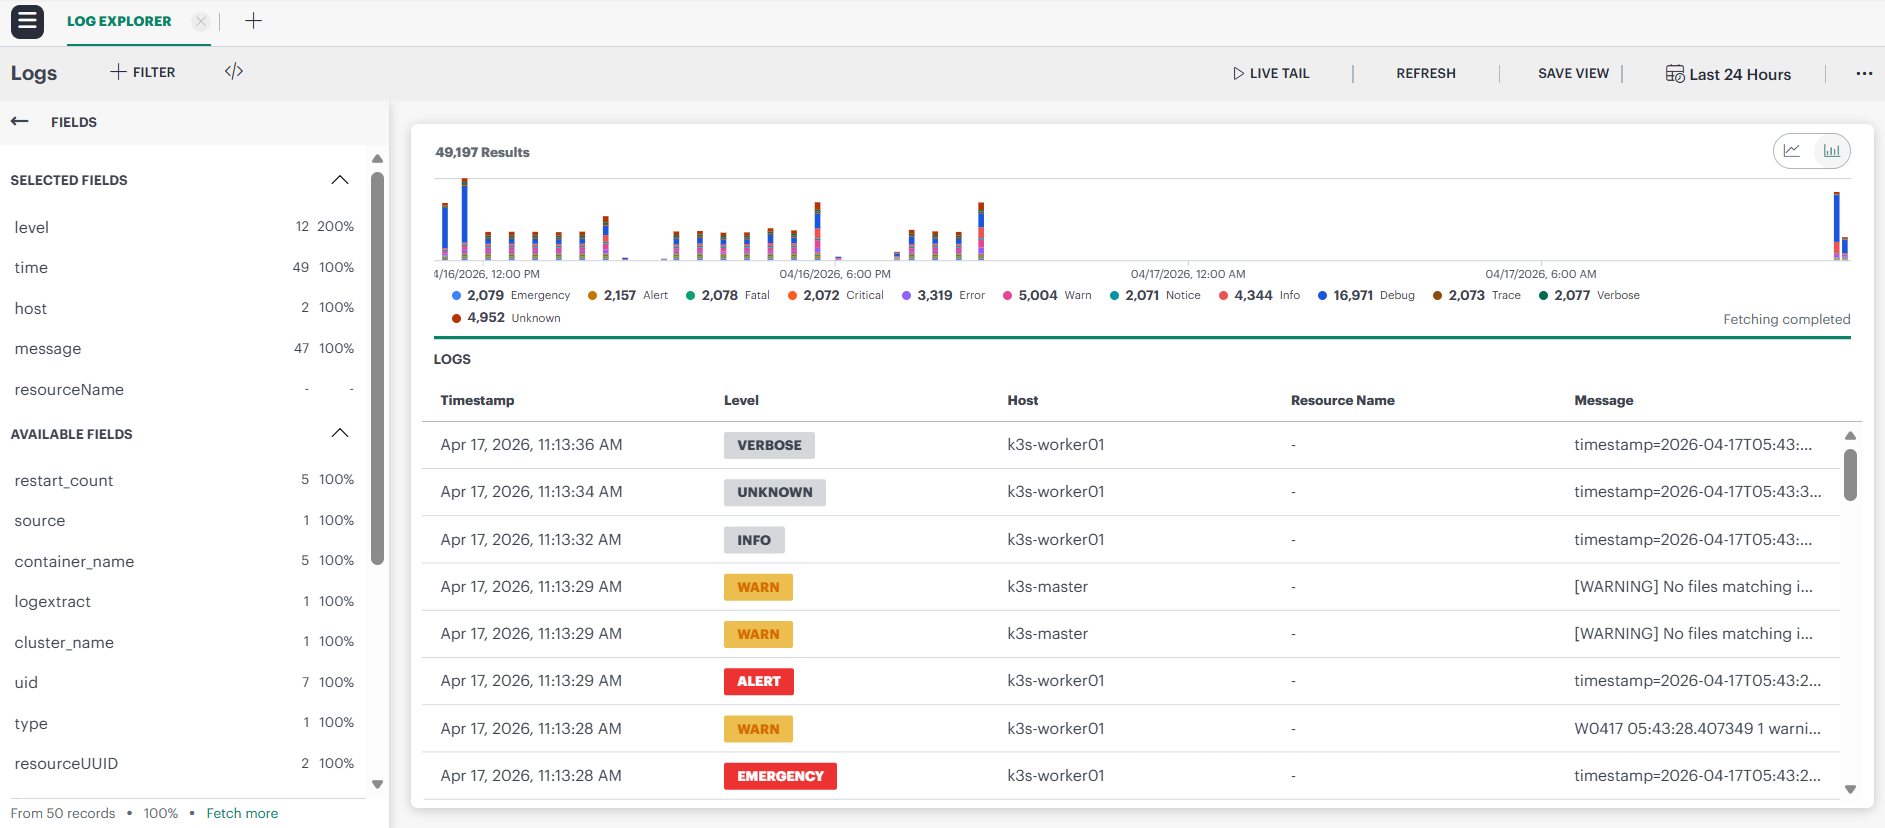Collapse the Selected Fields section
This screenshot has height=828, width=1885.
coord(340,180)
